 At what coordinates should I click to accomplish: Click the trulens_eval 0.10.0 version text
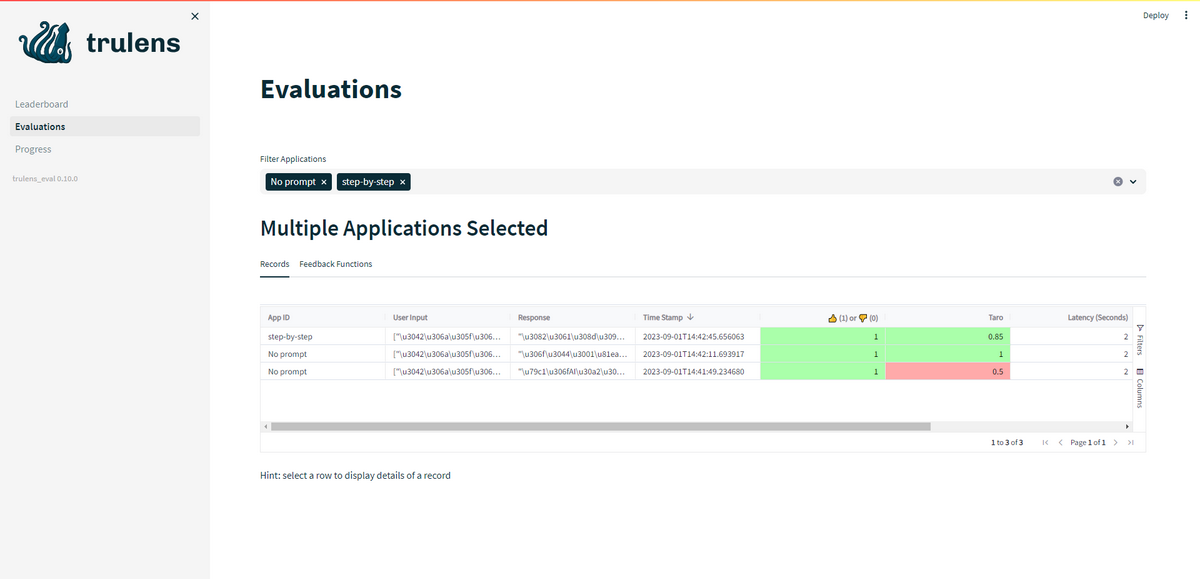(x=45, y=179)
